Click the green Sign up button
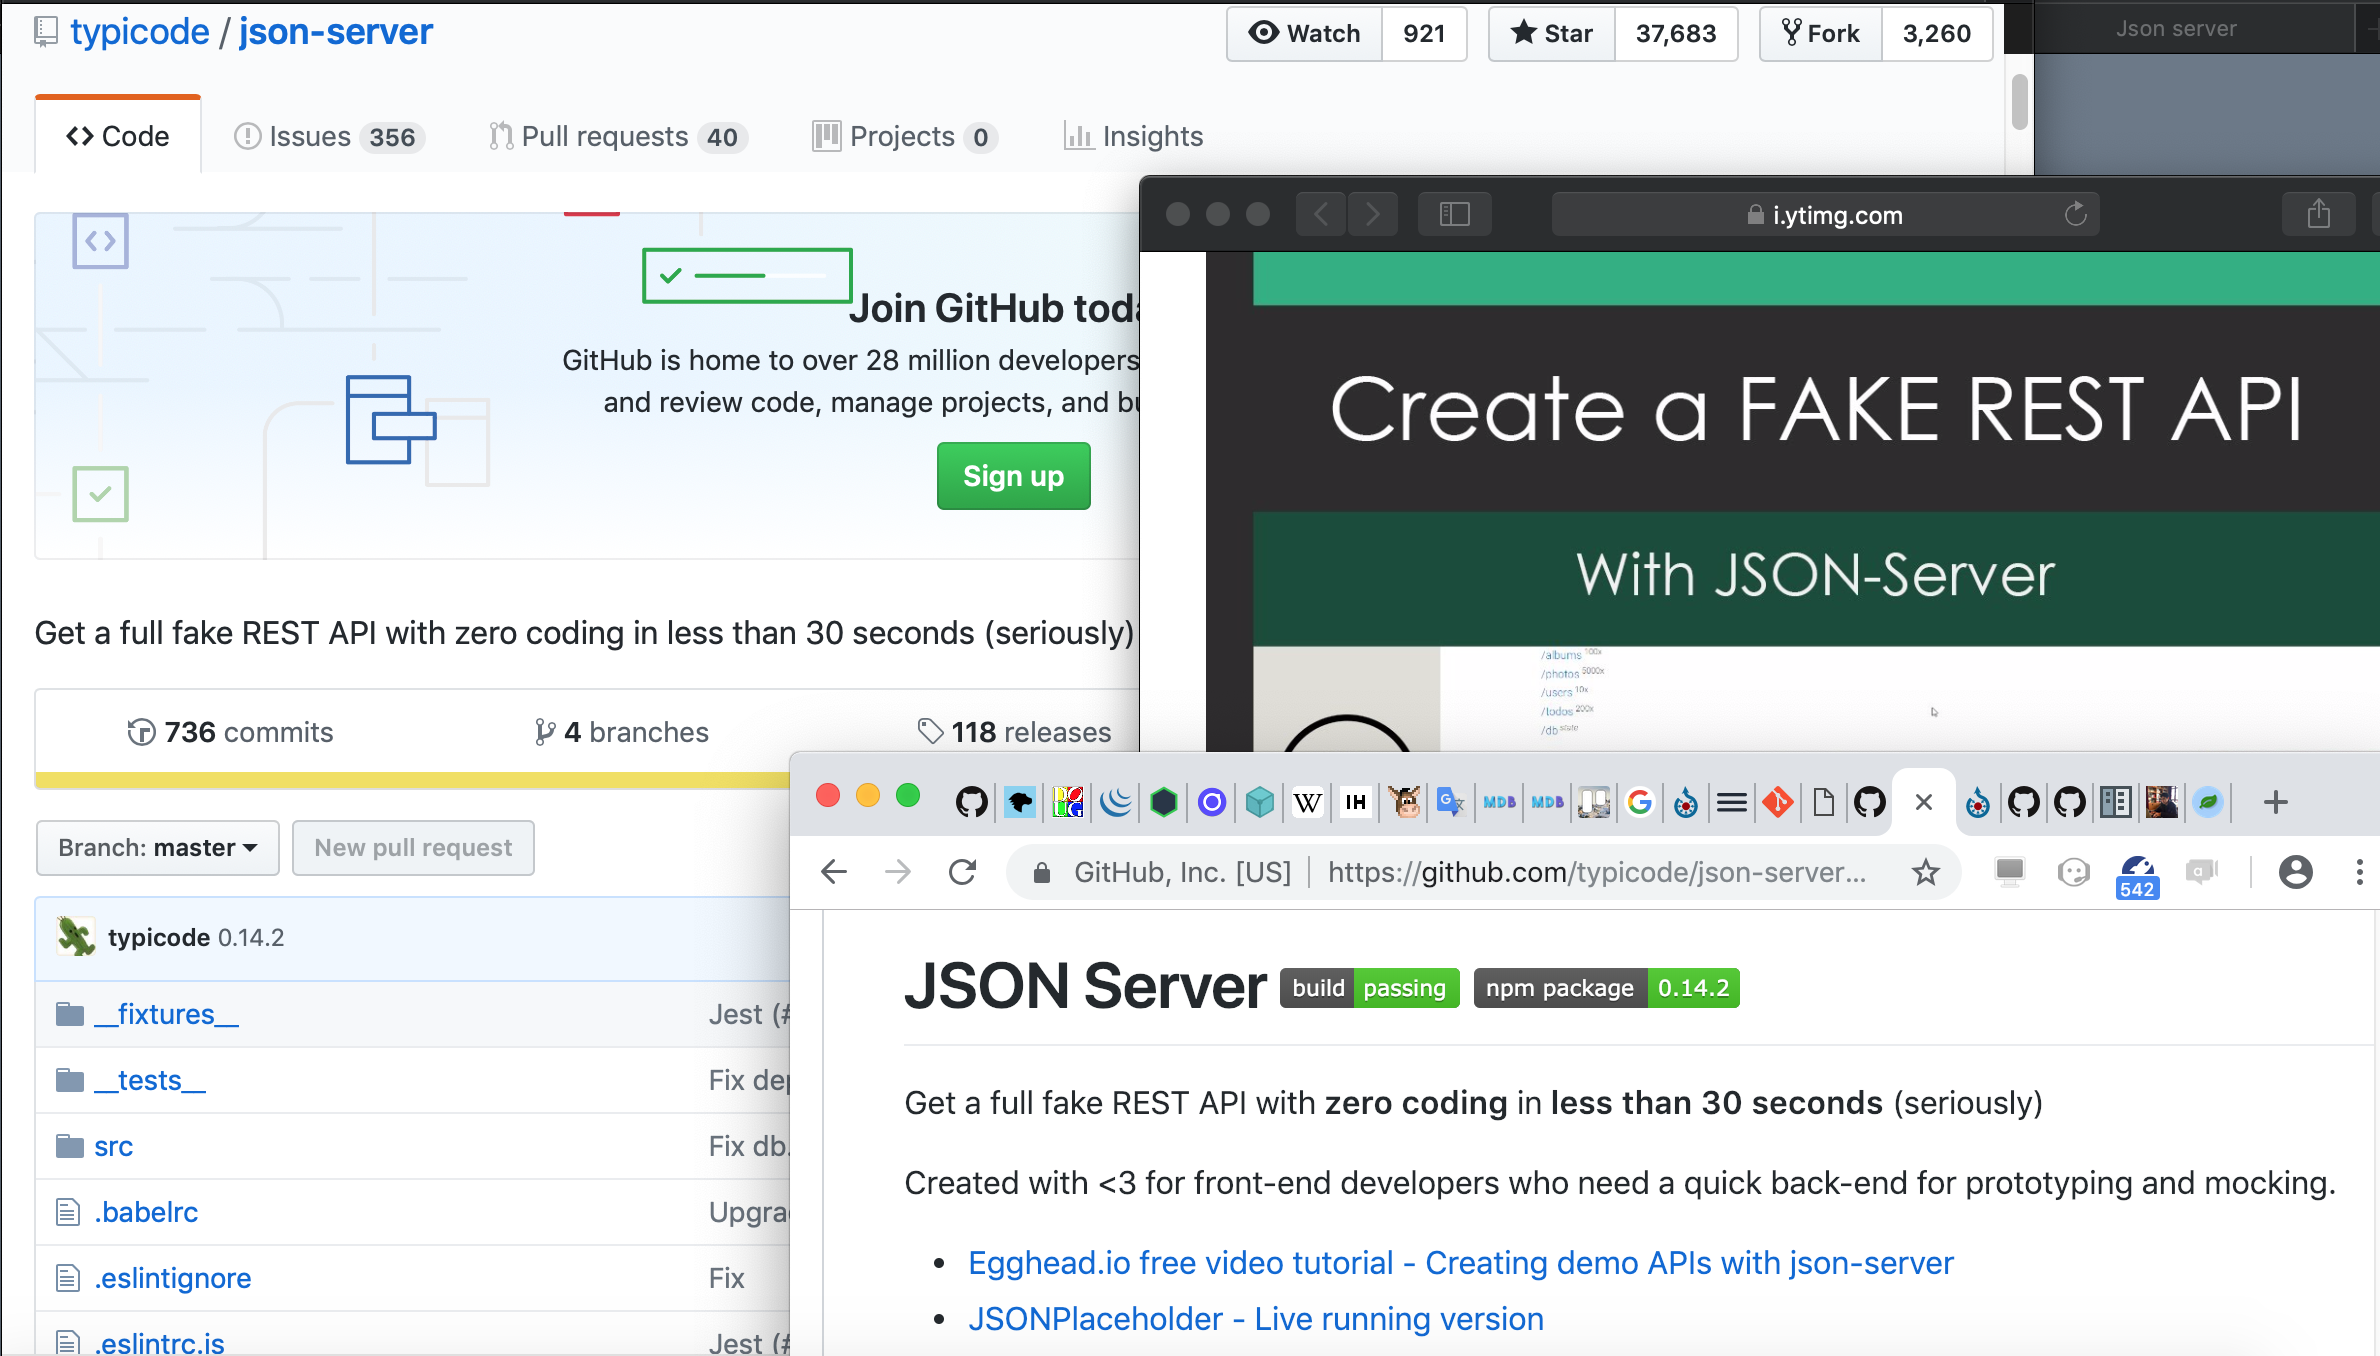Image resolution: width=2380 pixels, height=1356 pixels. point(1013,476)
